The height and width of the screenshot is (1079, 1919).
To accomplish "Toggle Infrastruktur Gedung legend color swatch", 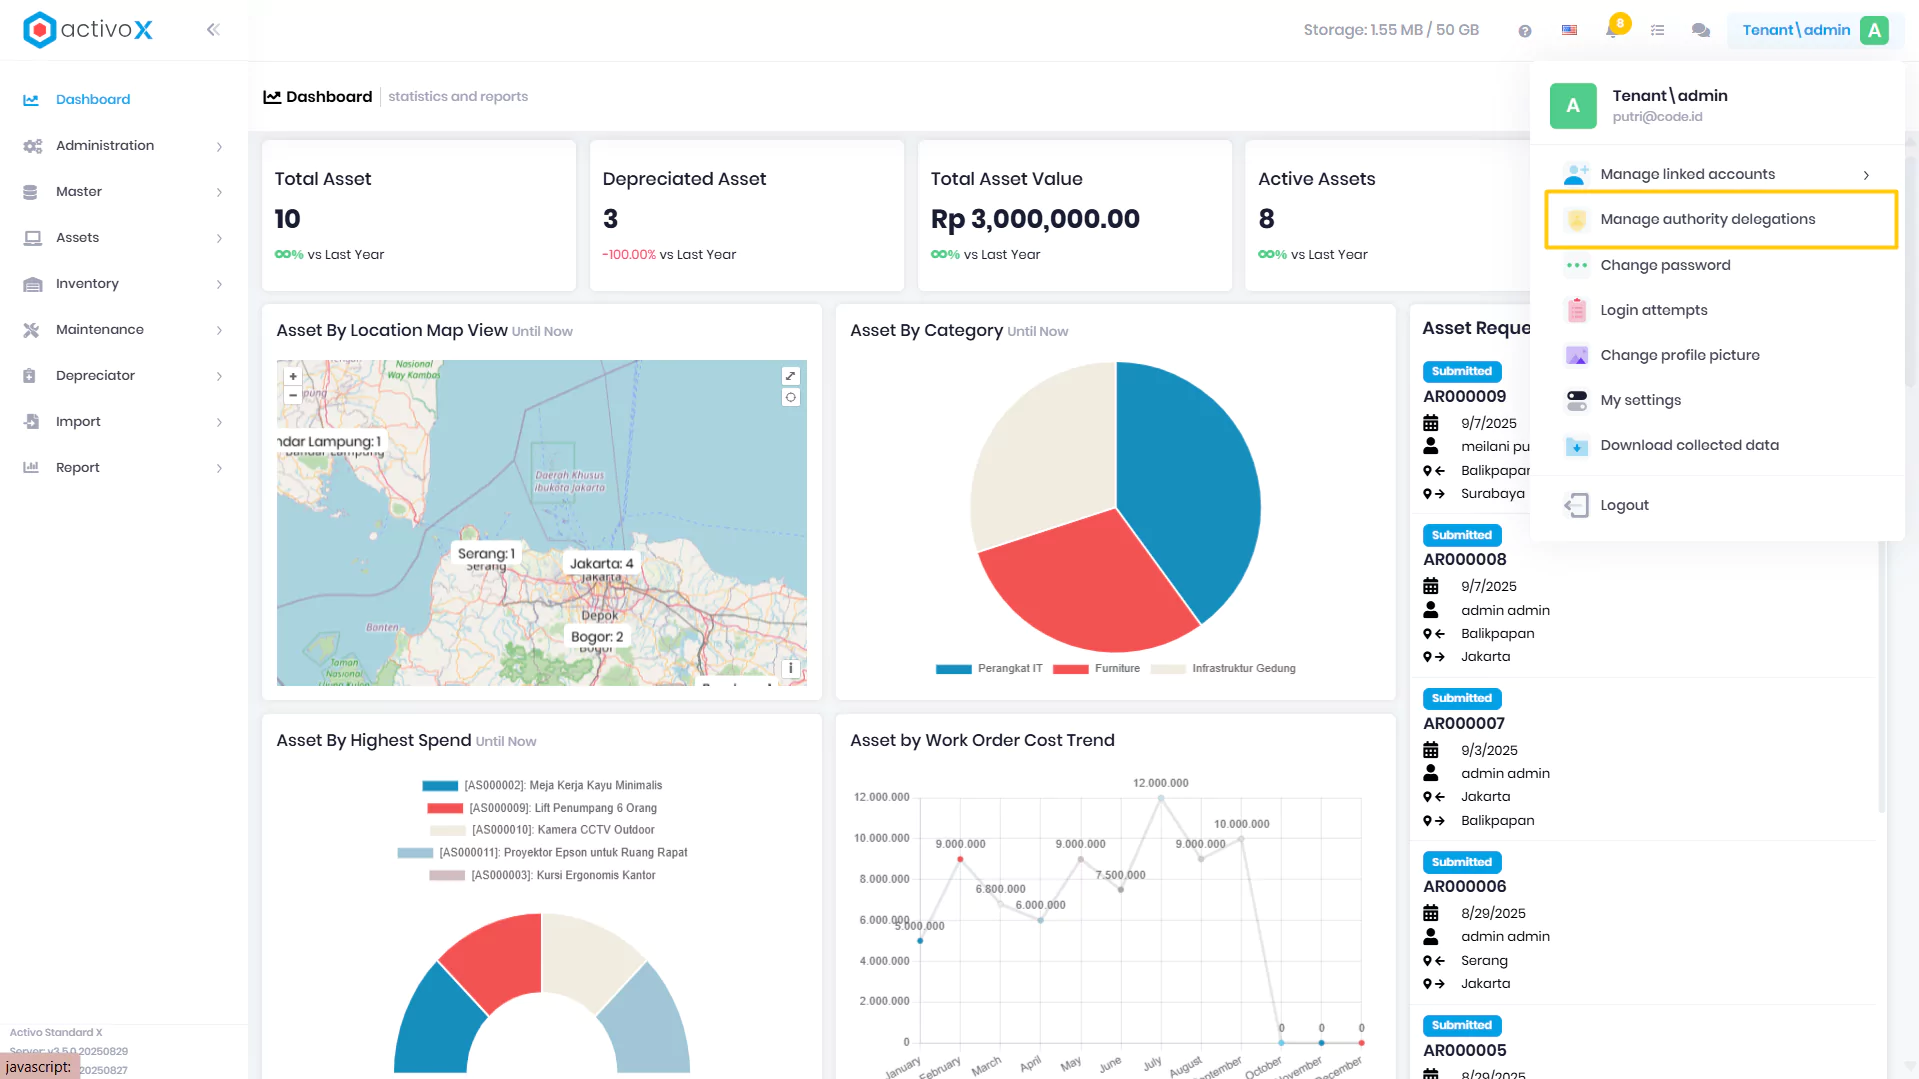I will (x=1168, y=669).
